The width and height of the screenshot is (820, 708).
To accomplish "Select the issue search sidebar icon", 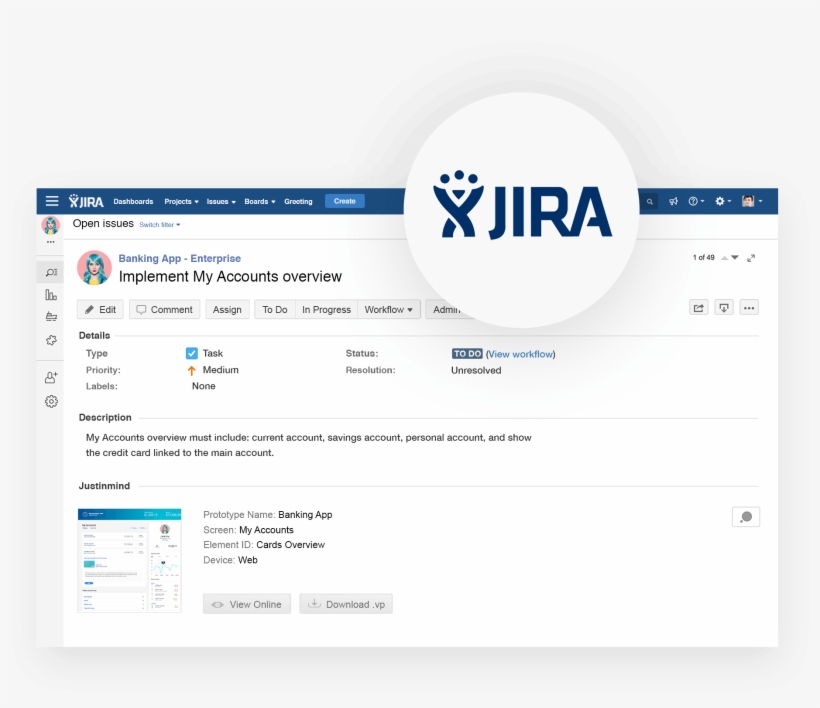I will pyautogui.click(x=51, y=272).
